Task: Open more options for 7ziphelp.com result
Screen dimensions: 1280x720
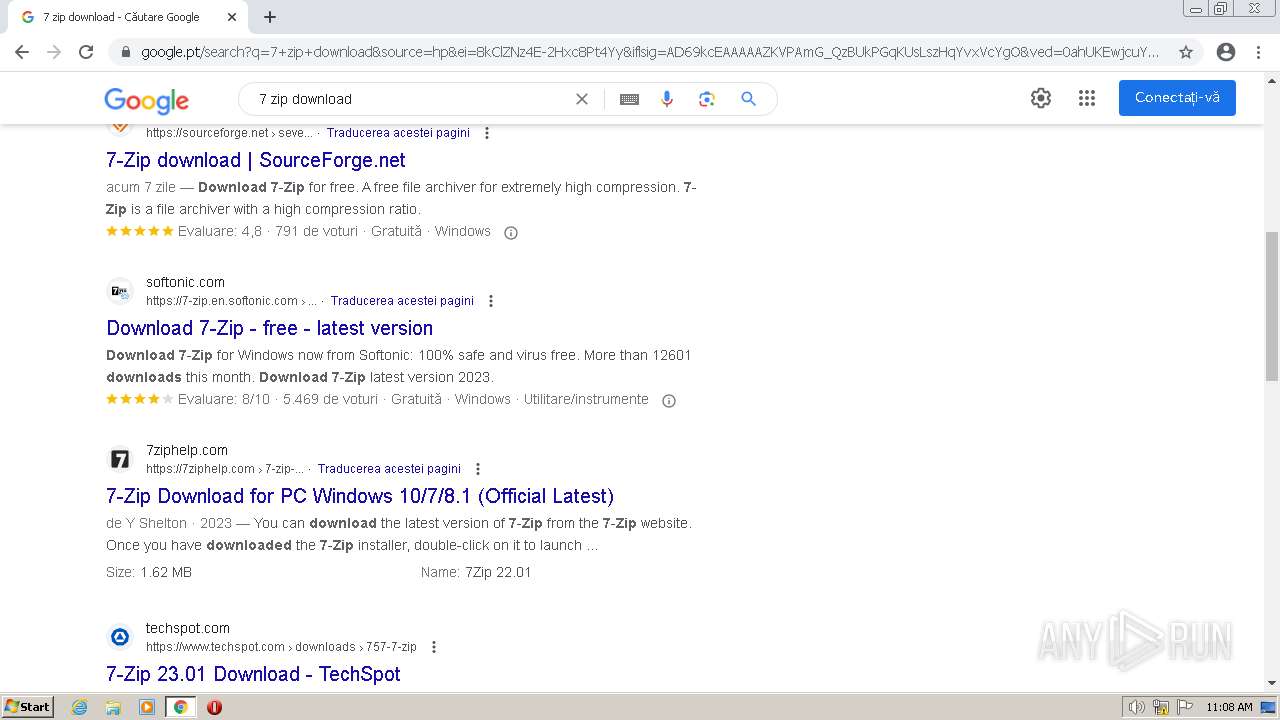Action: point(478,469)
